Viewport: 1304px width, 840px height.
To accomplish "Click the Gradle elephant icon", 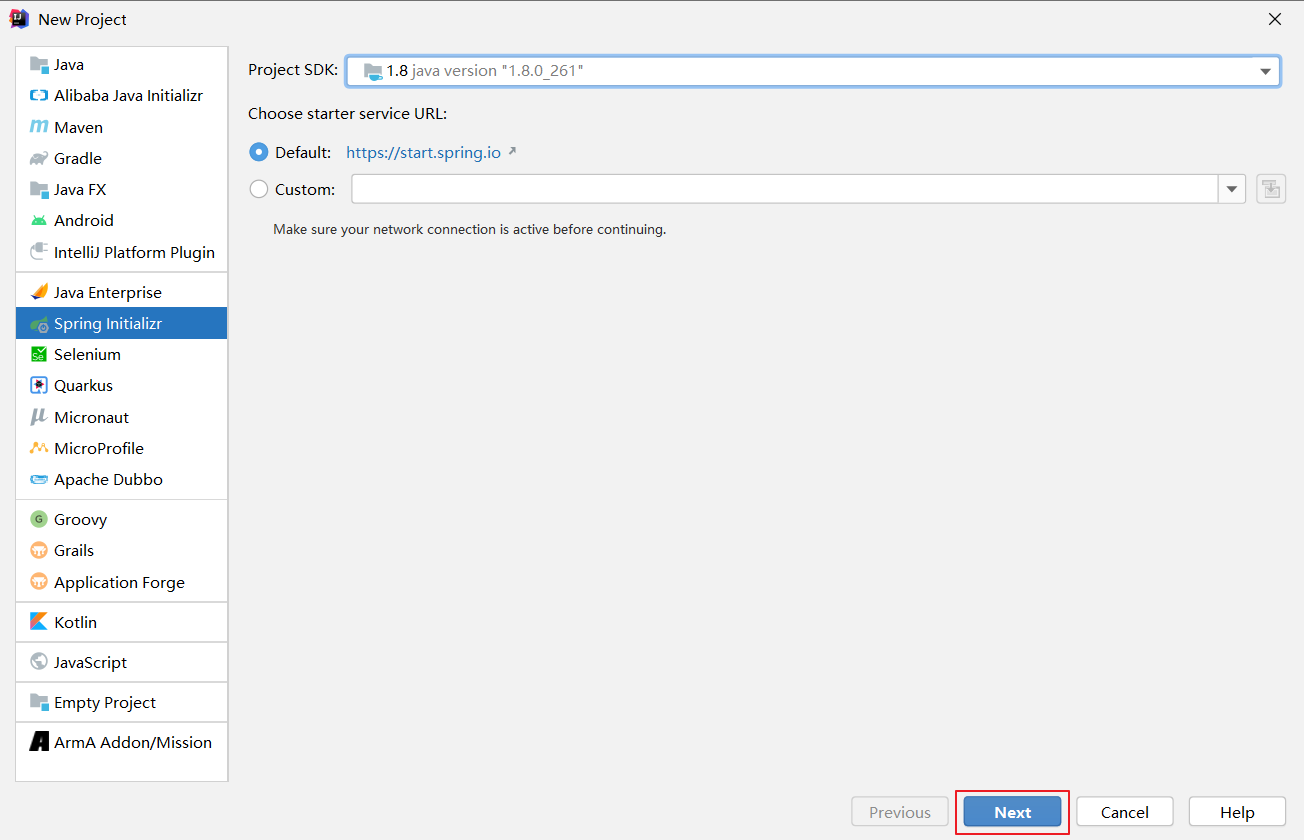I will (x=39, y=158).
